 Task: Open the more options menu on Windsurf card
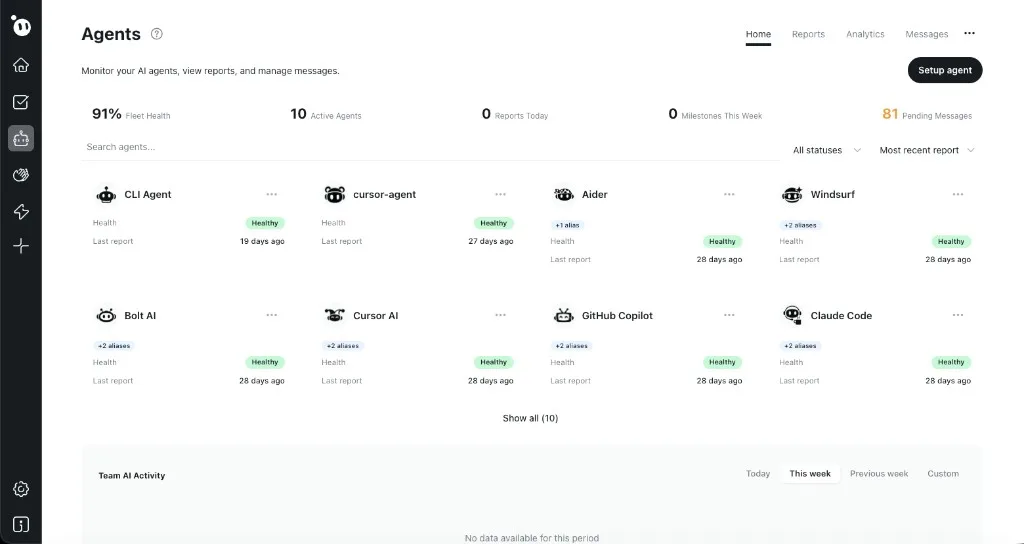click(957, 194)
